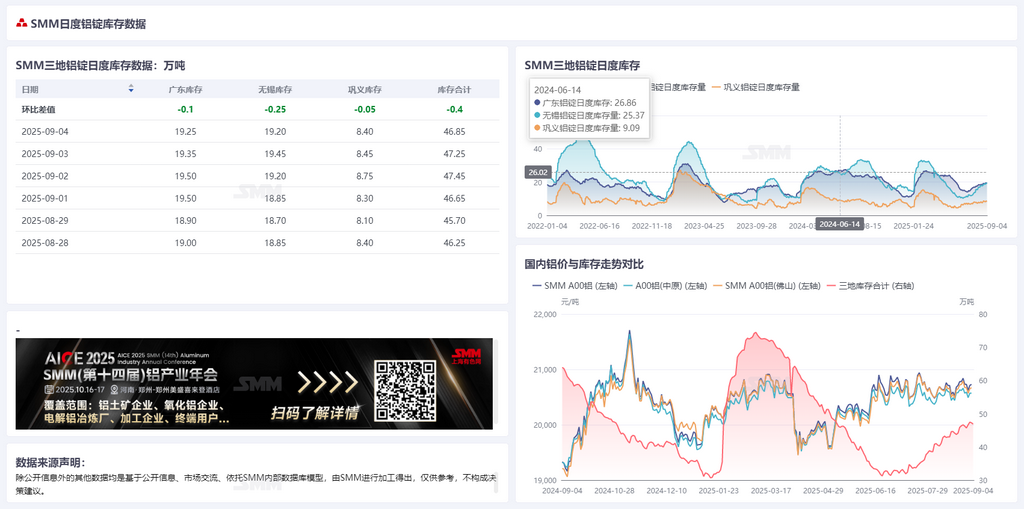Click 47.25 total for 2025-09-03
The width and height of the screenshot is (1024, 509).
[454, 154]
